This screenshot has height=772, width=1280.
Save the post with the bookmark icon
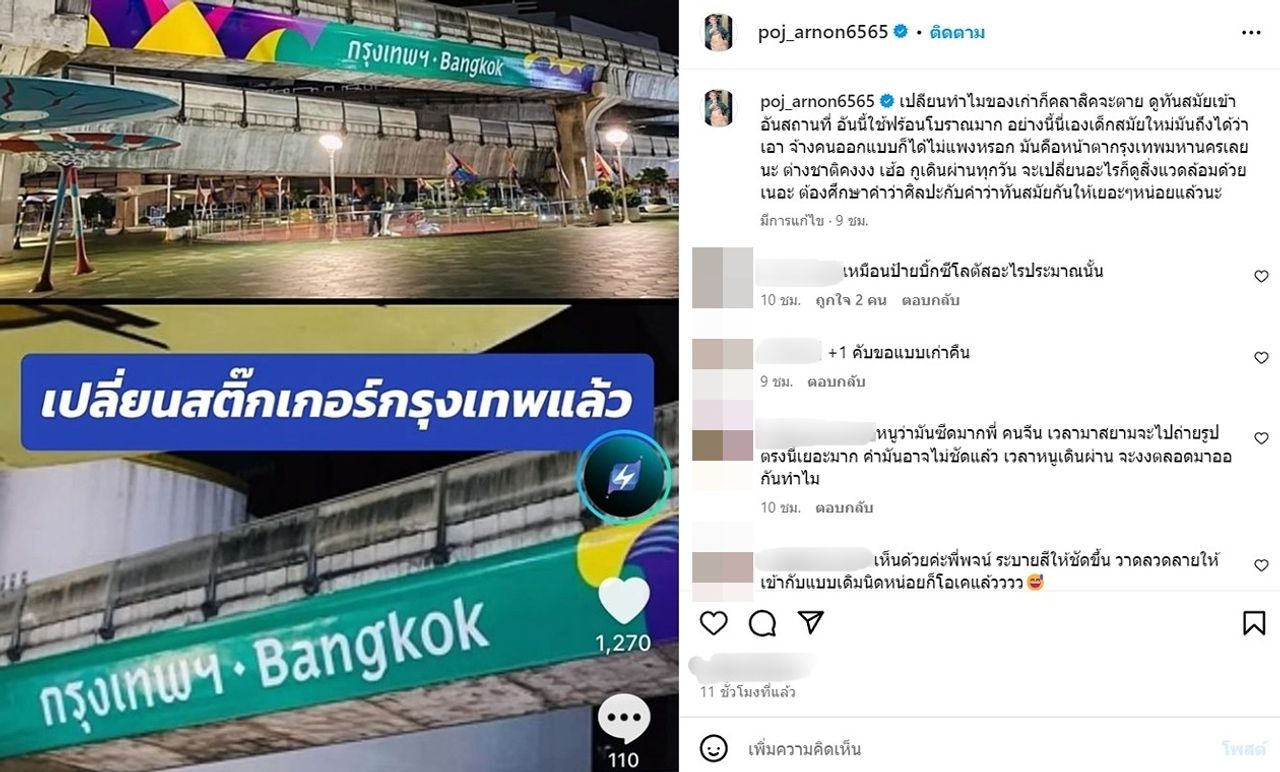(1254, 623)
